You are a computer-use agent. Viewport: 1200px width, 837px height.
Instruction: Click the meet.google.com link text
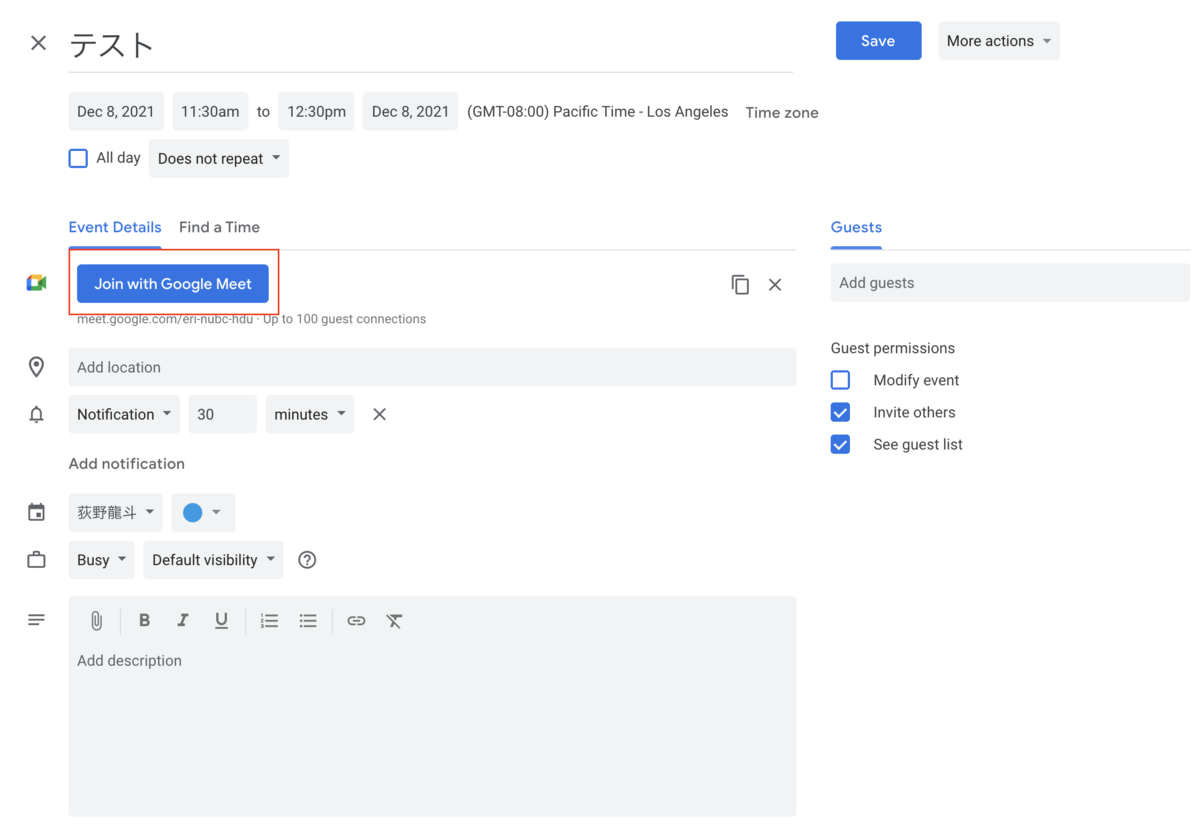pos(165,319)
